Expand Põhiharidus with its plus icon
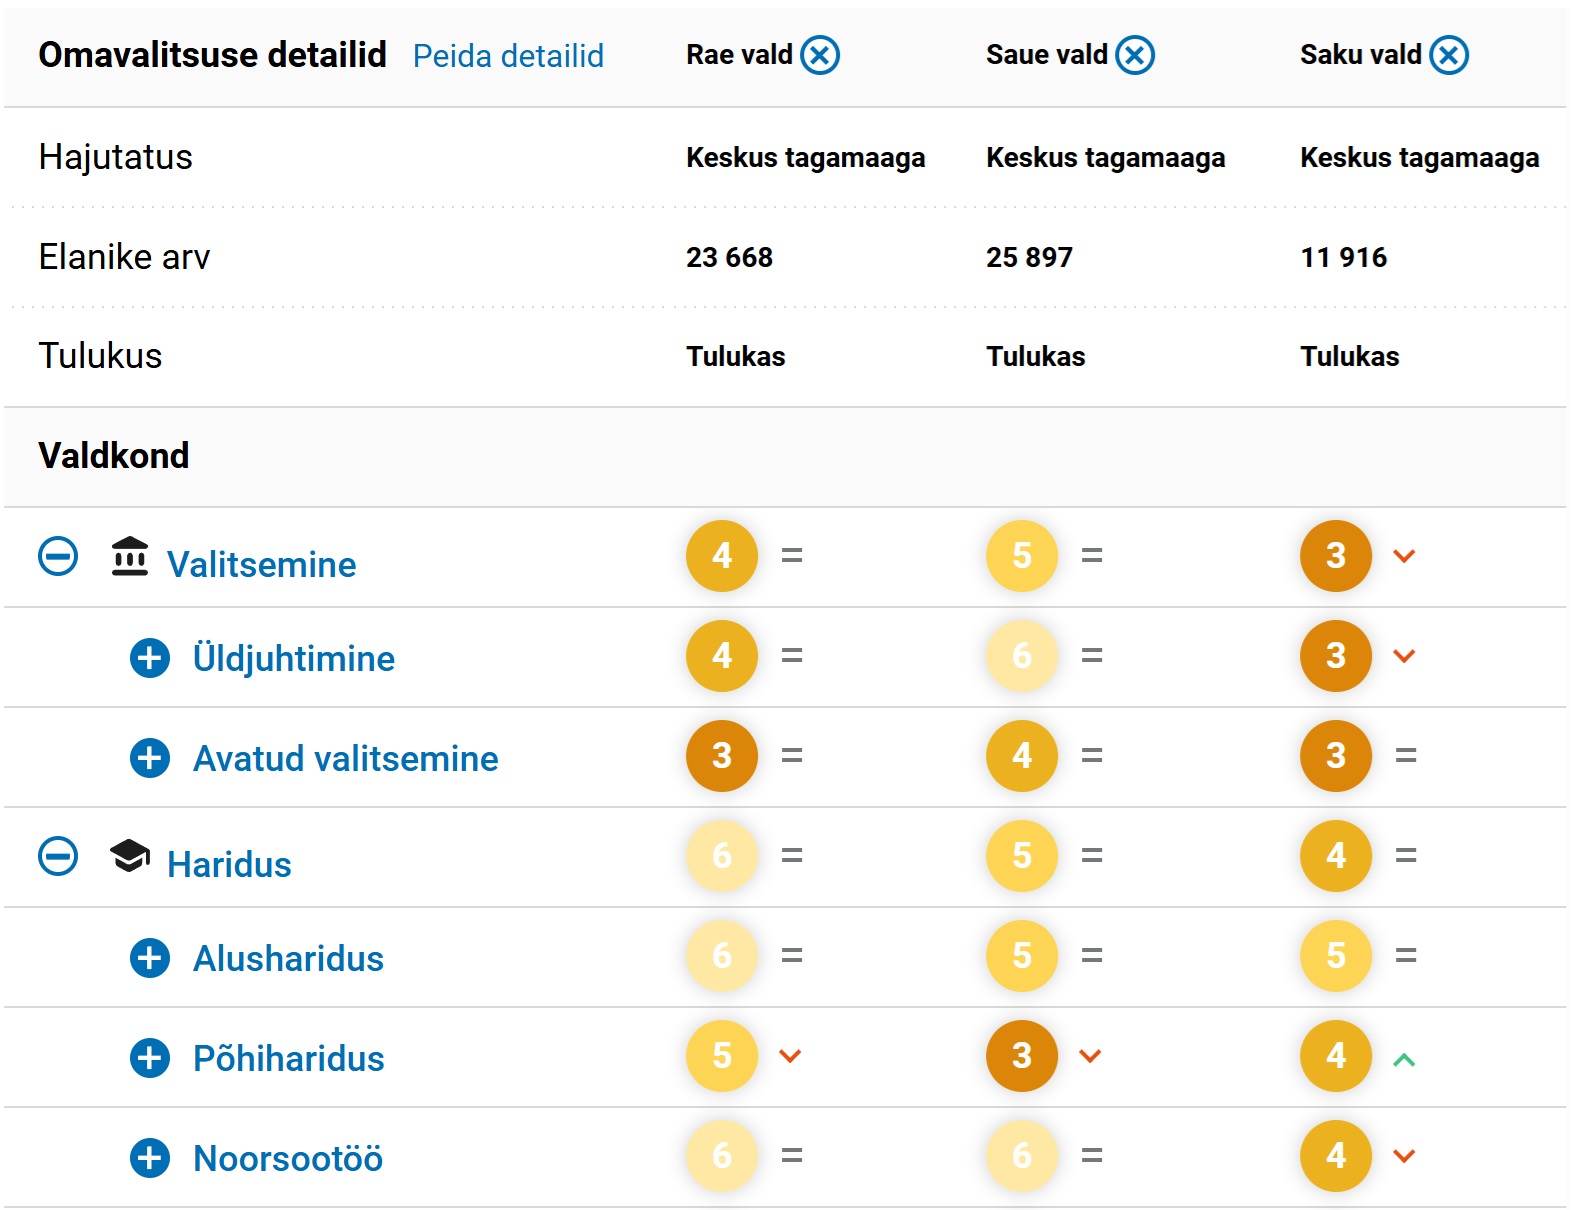Screen dimensions: 1571x1210 click(150, 1058)
